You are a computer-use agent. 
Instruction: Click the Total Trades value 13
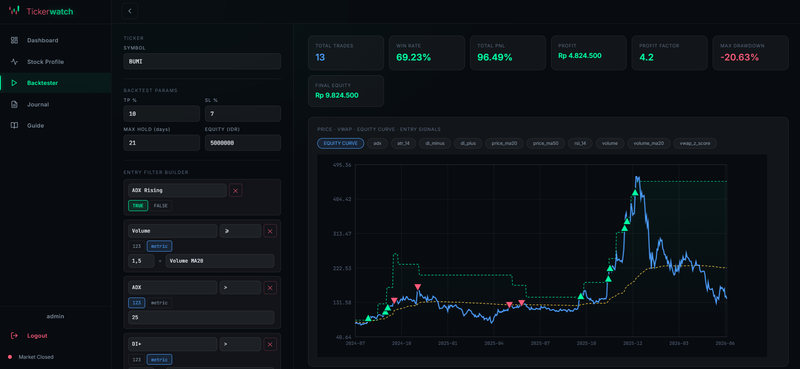tap(320, 57)
